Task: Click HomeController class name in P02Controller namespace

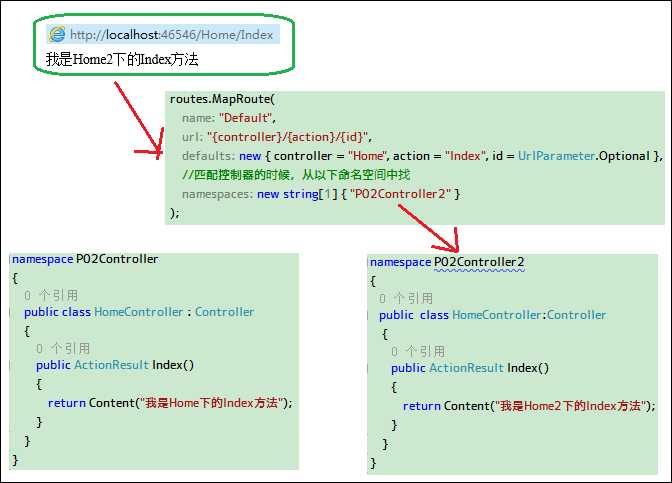Action: 138,312
